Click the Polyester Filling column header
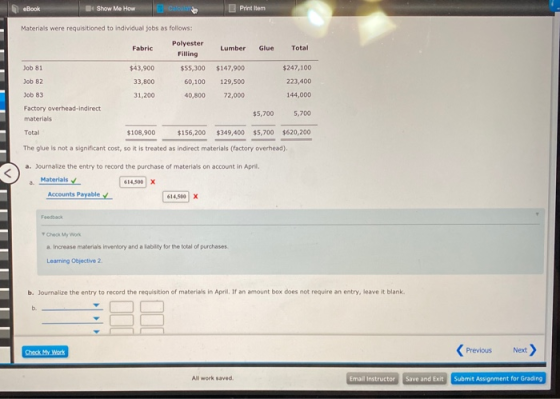 (x=188, y=49)
